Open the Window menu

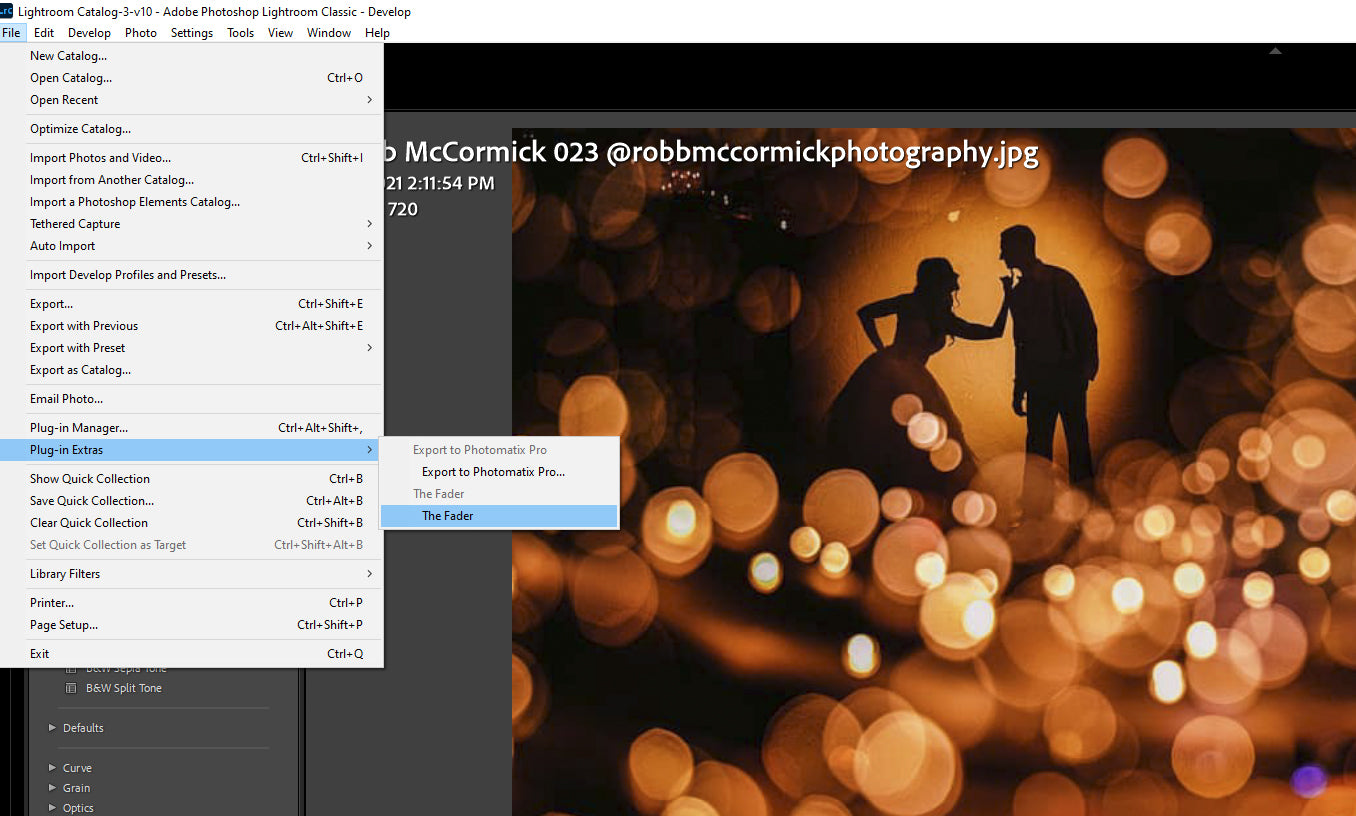click(x=329, y=33)
